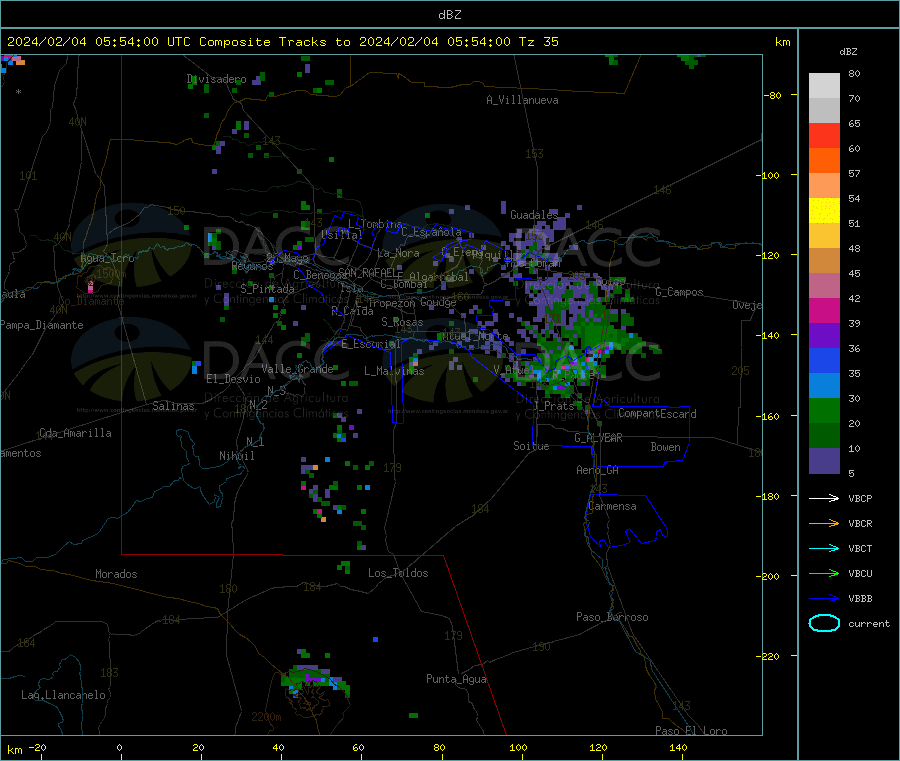Click the dBZ title at top
Screen dimensions: 900x761
[449, 15]
